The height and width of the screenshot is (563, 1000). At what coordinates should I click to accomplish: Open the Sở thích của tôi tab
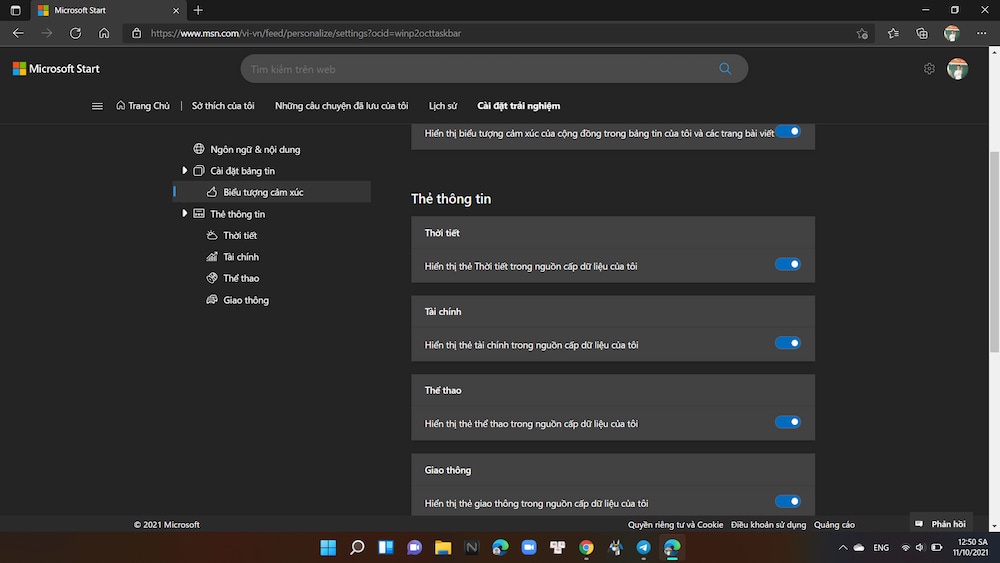click(x=223, y=106)
